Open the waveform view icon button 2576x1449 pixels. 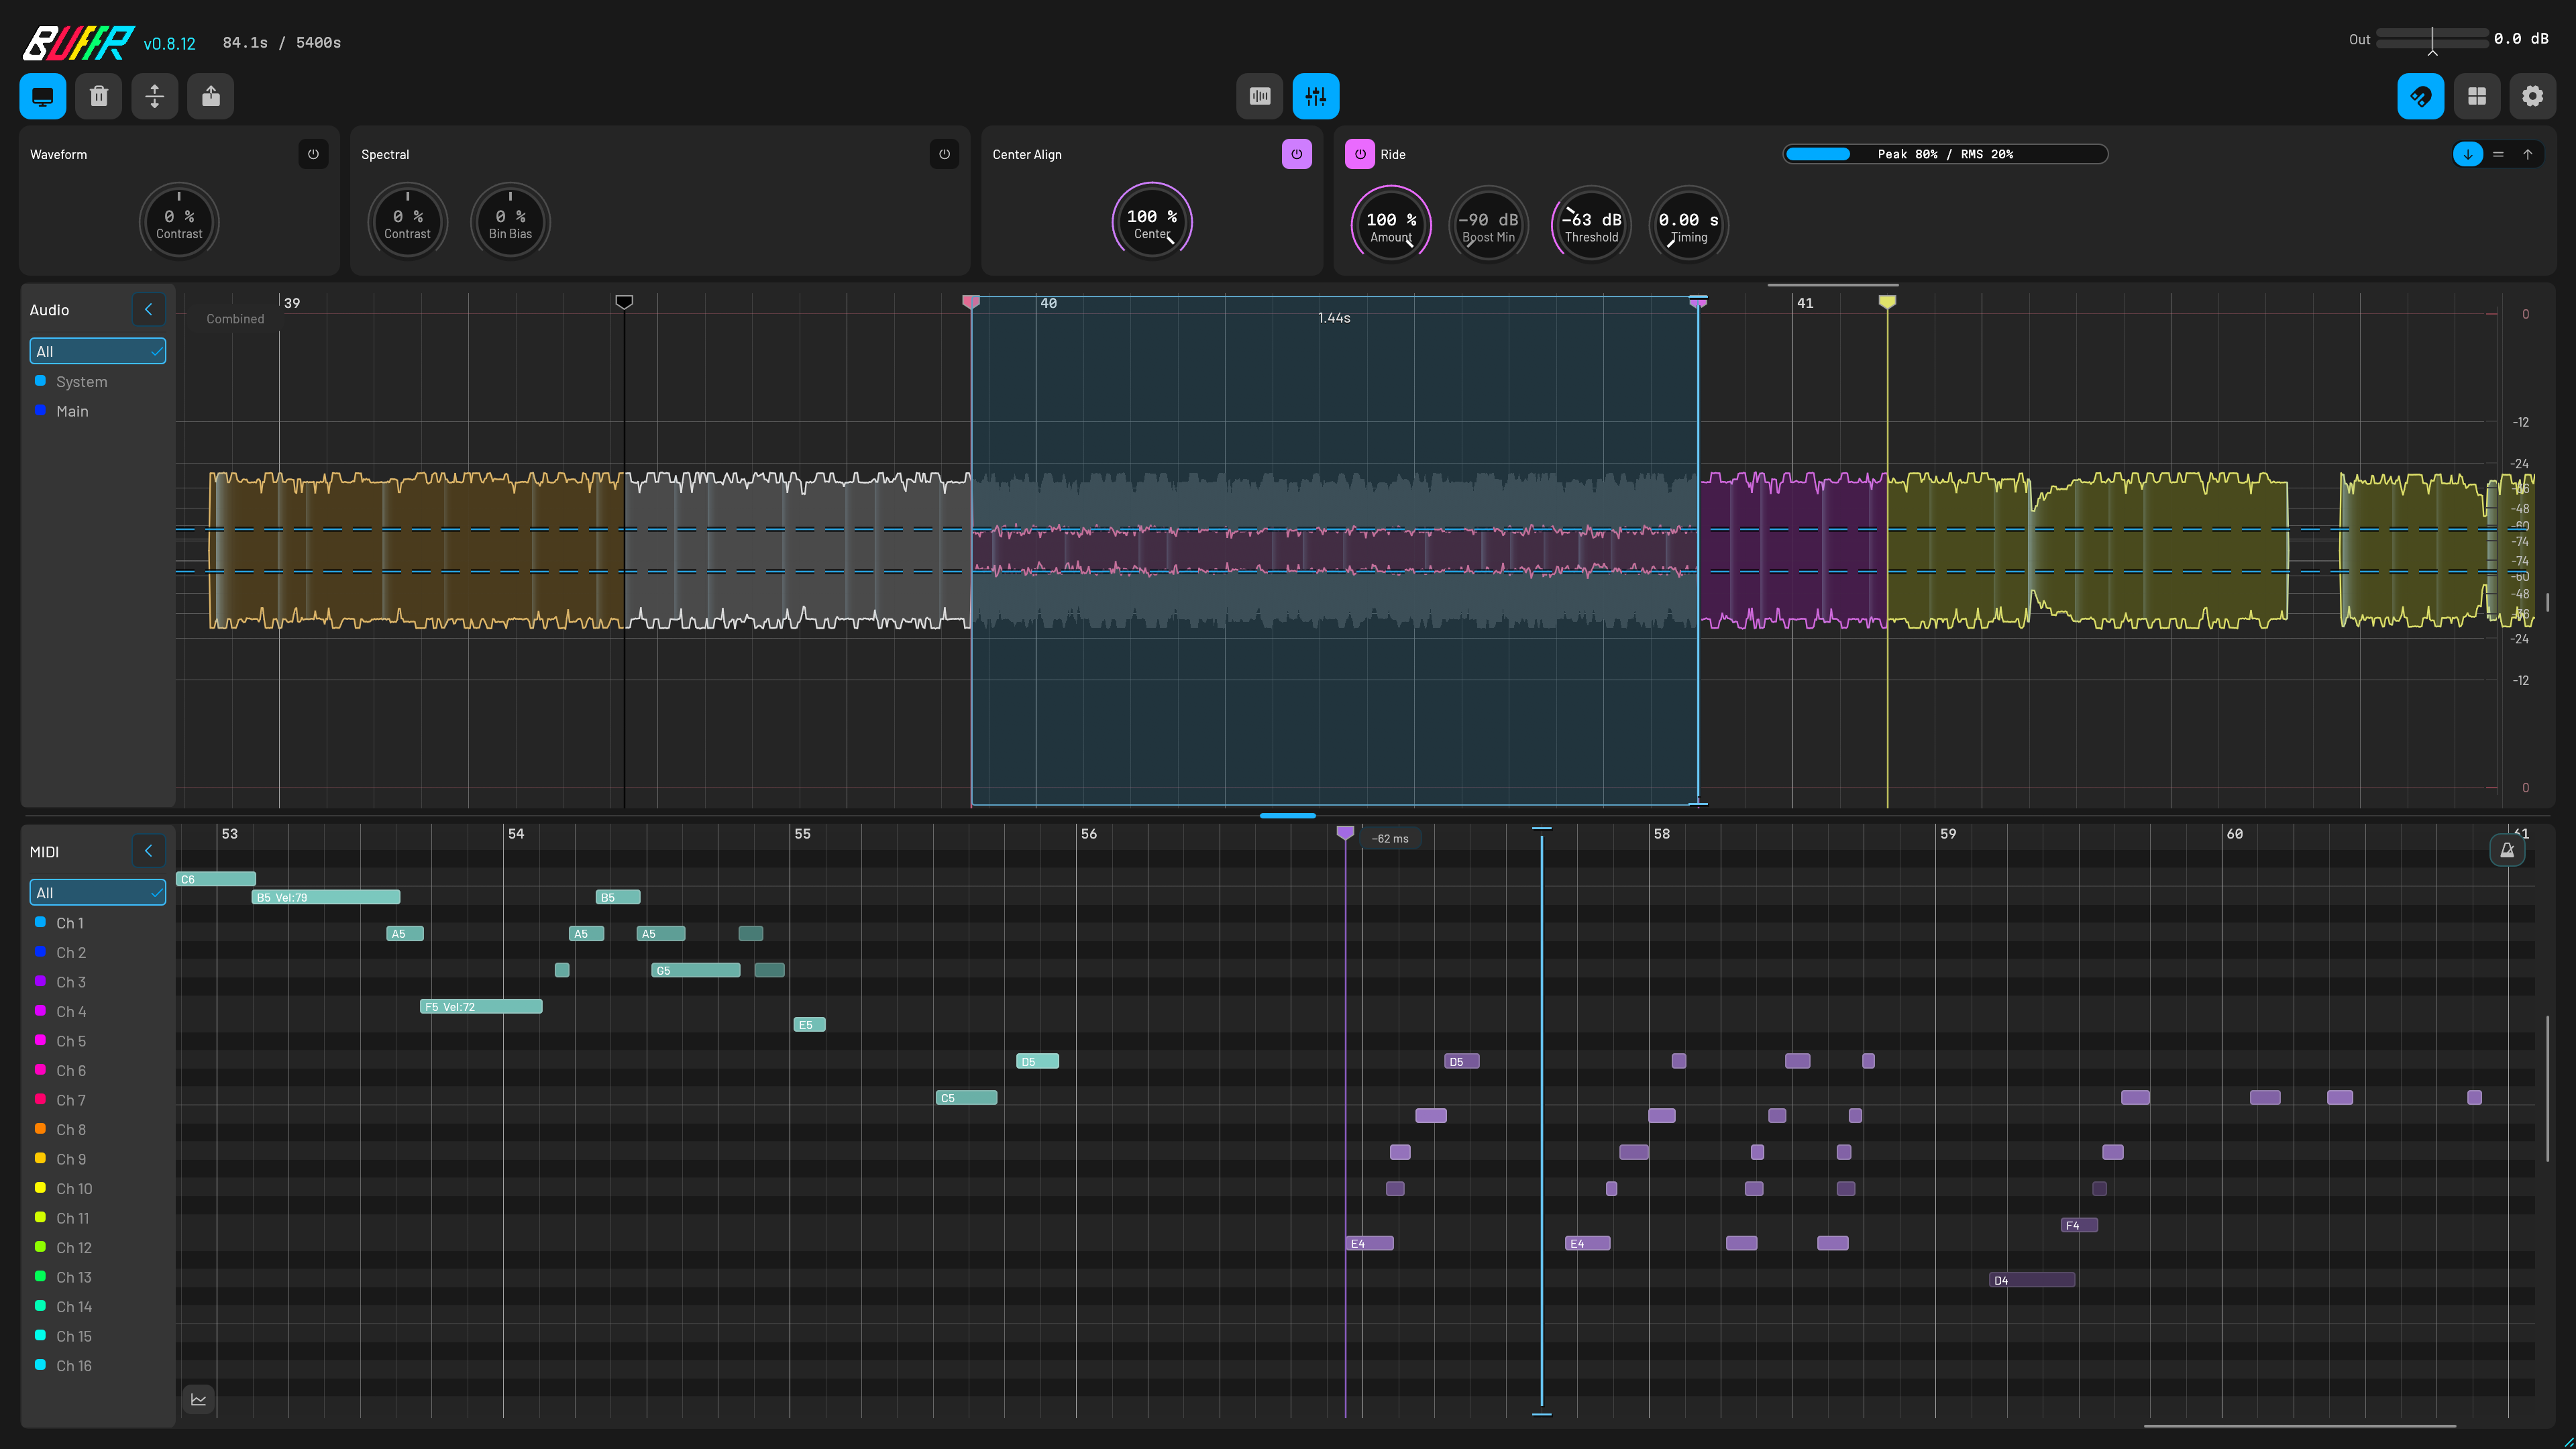click(x=1259, y=96)
